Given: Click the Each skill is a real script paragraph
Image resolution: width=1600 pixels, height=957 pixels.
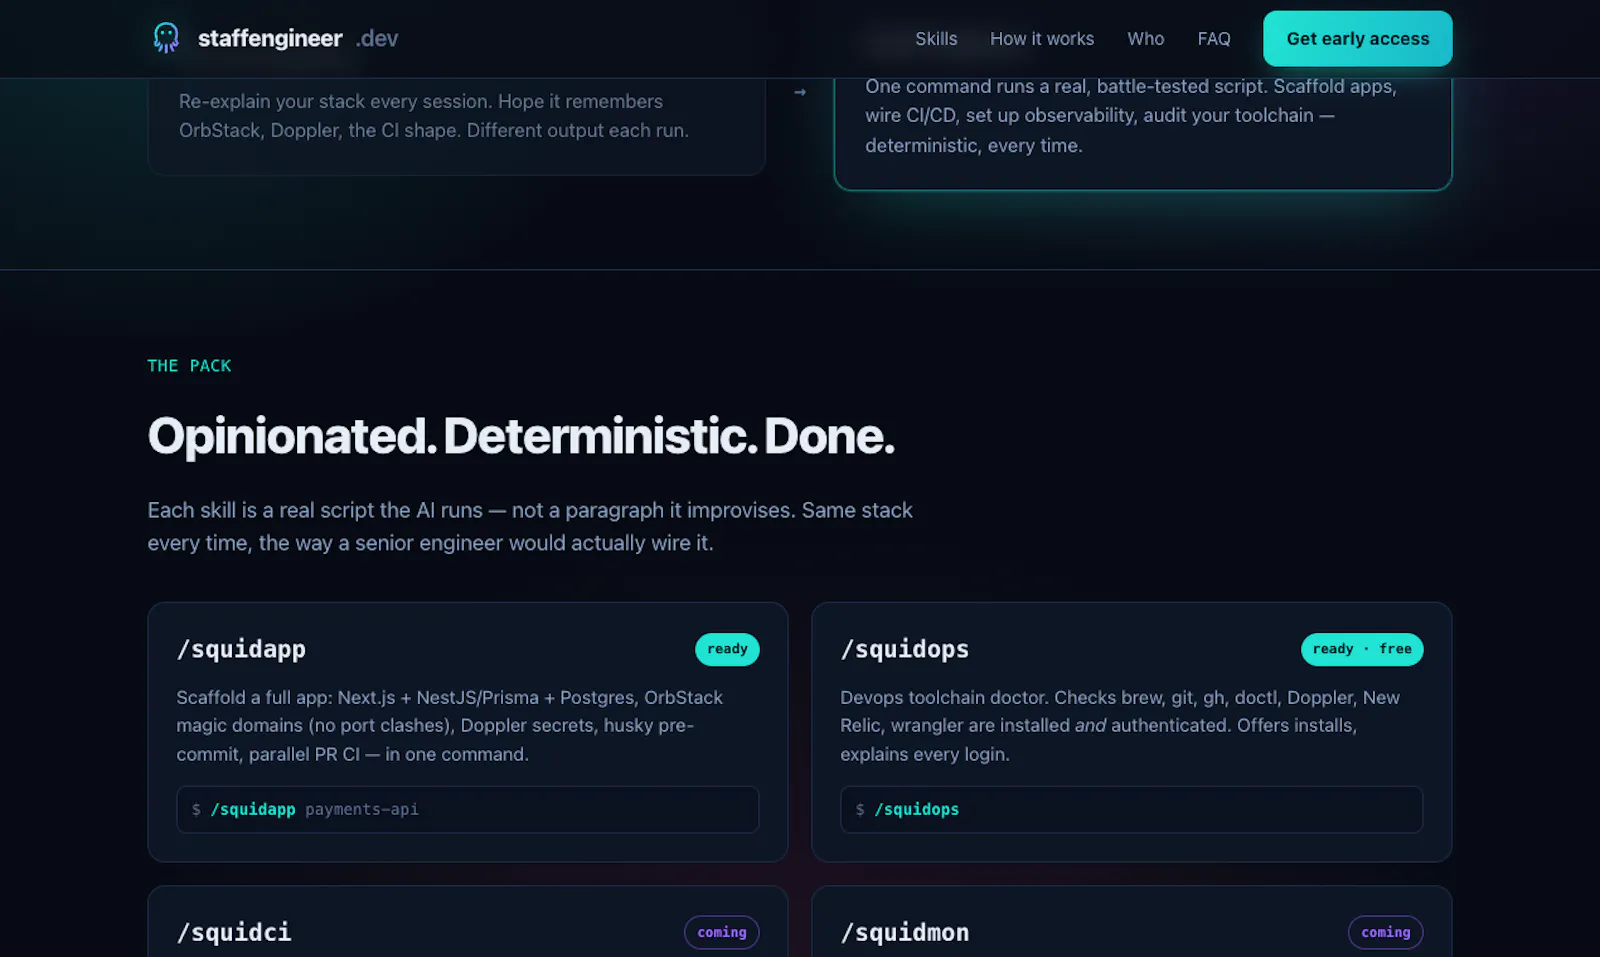Looking at the screenshot, I should [530, 527].
